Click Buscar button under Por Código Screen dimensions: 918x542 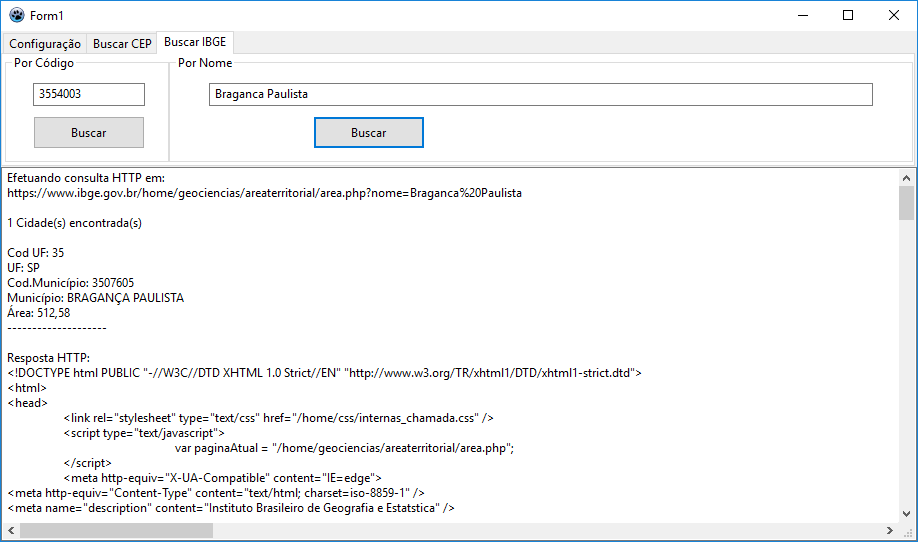pyautogui.click(x=89, y=133)
